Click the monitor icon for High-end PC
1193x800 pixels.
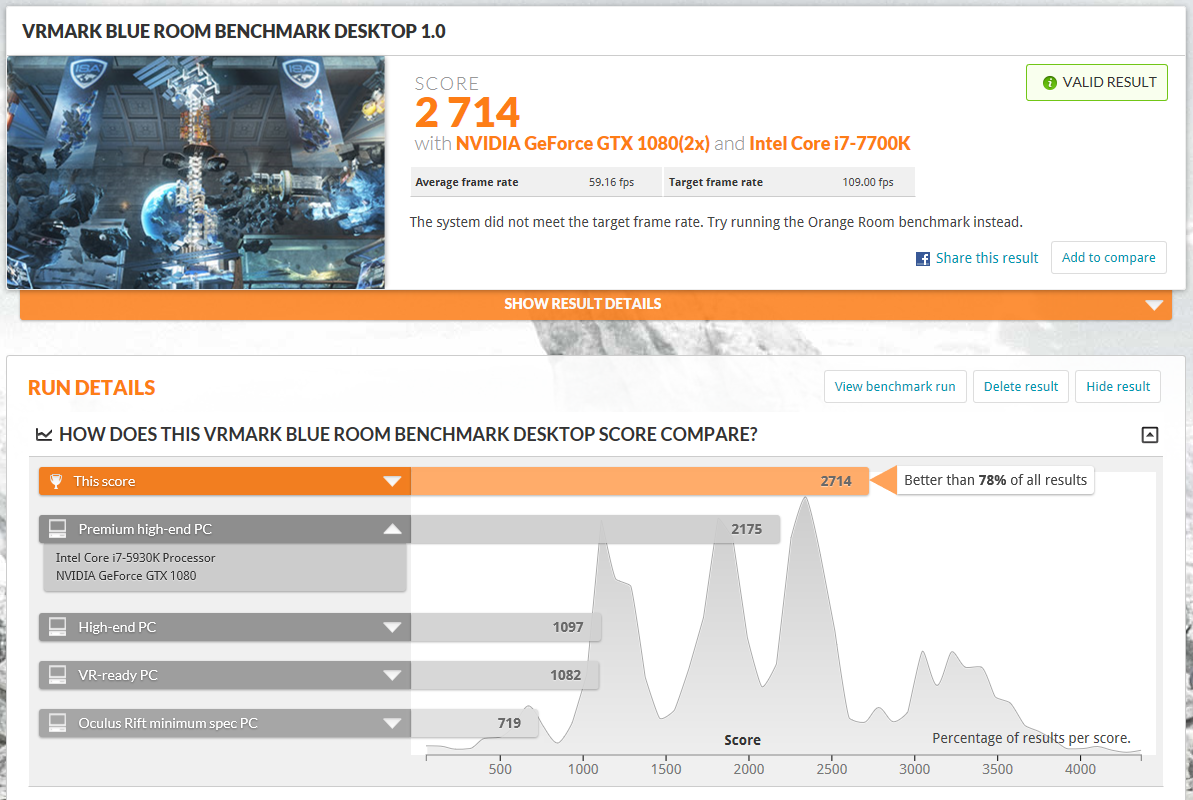click(58, 626)
